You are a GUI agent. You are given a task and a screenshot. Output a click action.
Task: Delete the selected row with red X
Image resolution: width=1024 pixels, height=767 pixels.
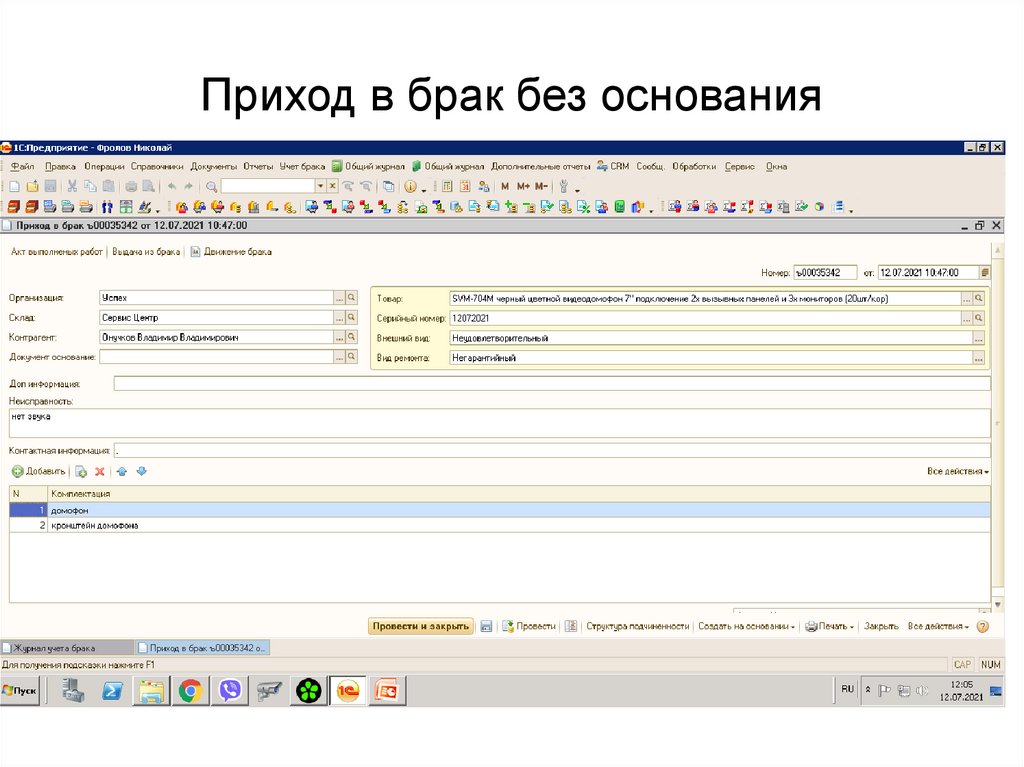[100, 471]
